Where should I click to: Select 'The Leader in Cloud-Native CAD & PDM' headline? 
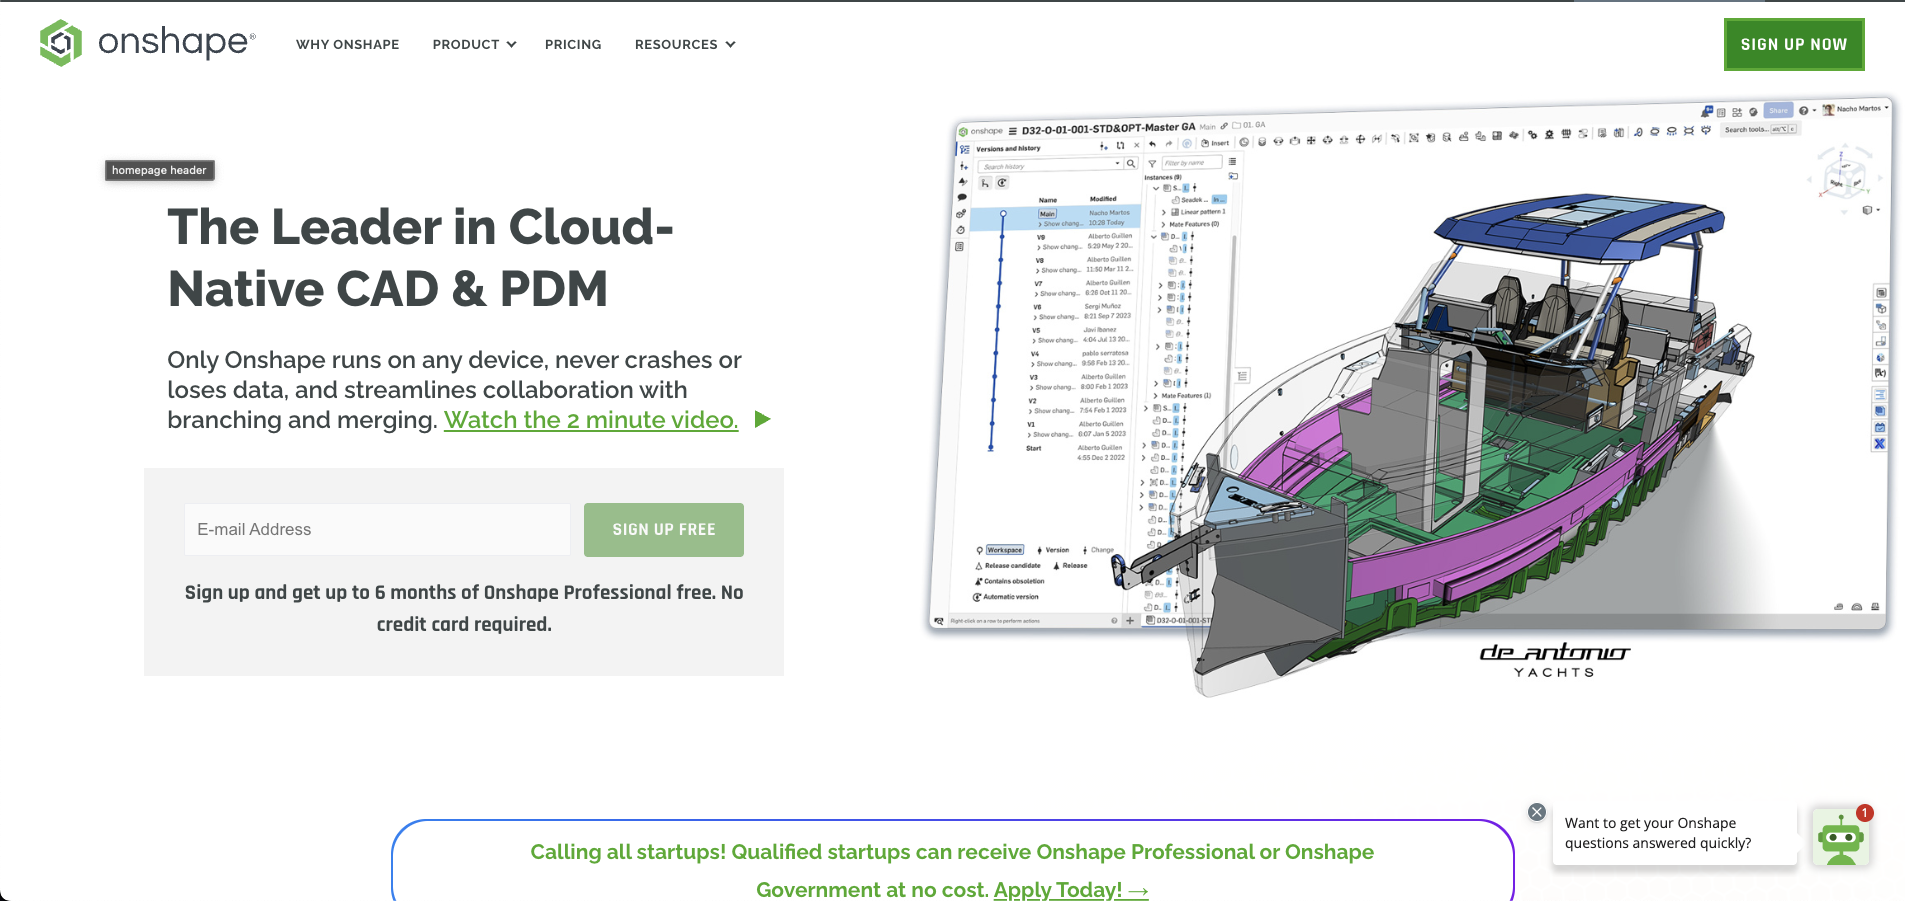click(420, 258)
